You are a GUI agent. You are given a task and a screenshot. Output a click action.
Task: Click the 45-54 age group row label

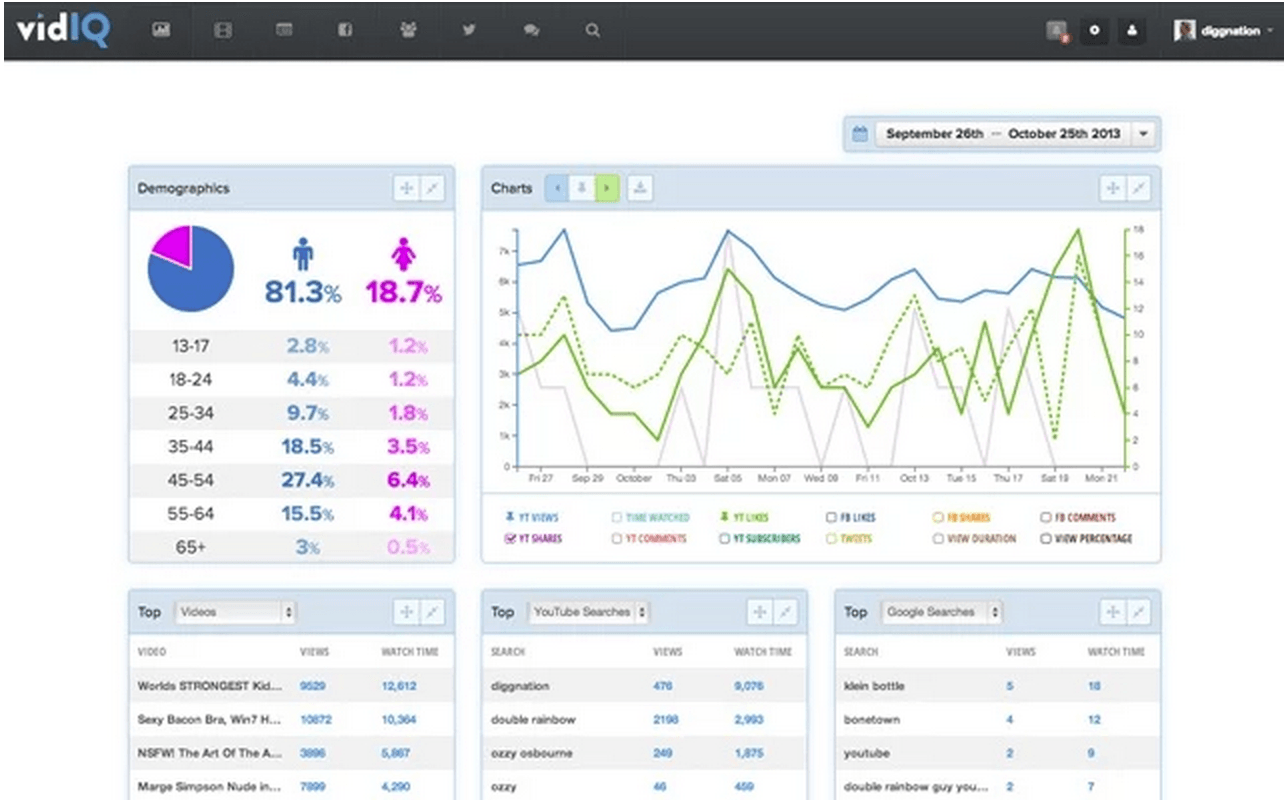point(191,480)
